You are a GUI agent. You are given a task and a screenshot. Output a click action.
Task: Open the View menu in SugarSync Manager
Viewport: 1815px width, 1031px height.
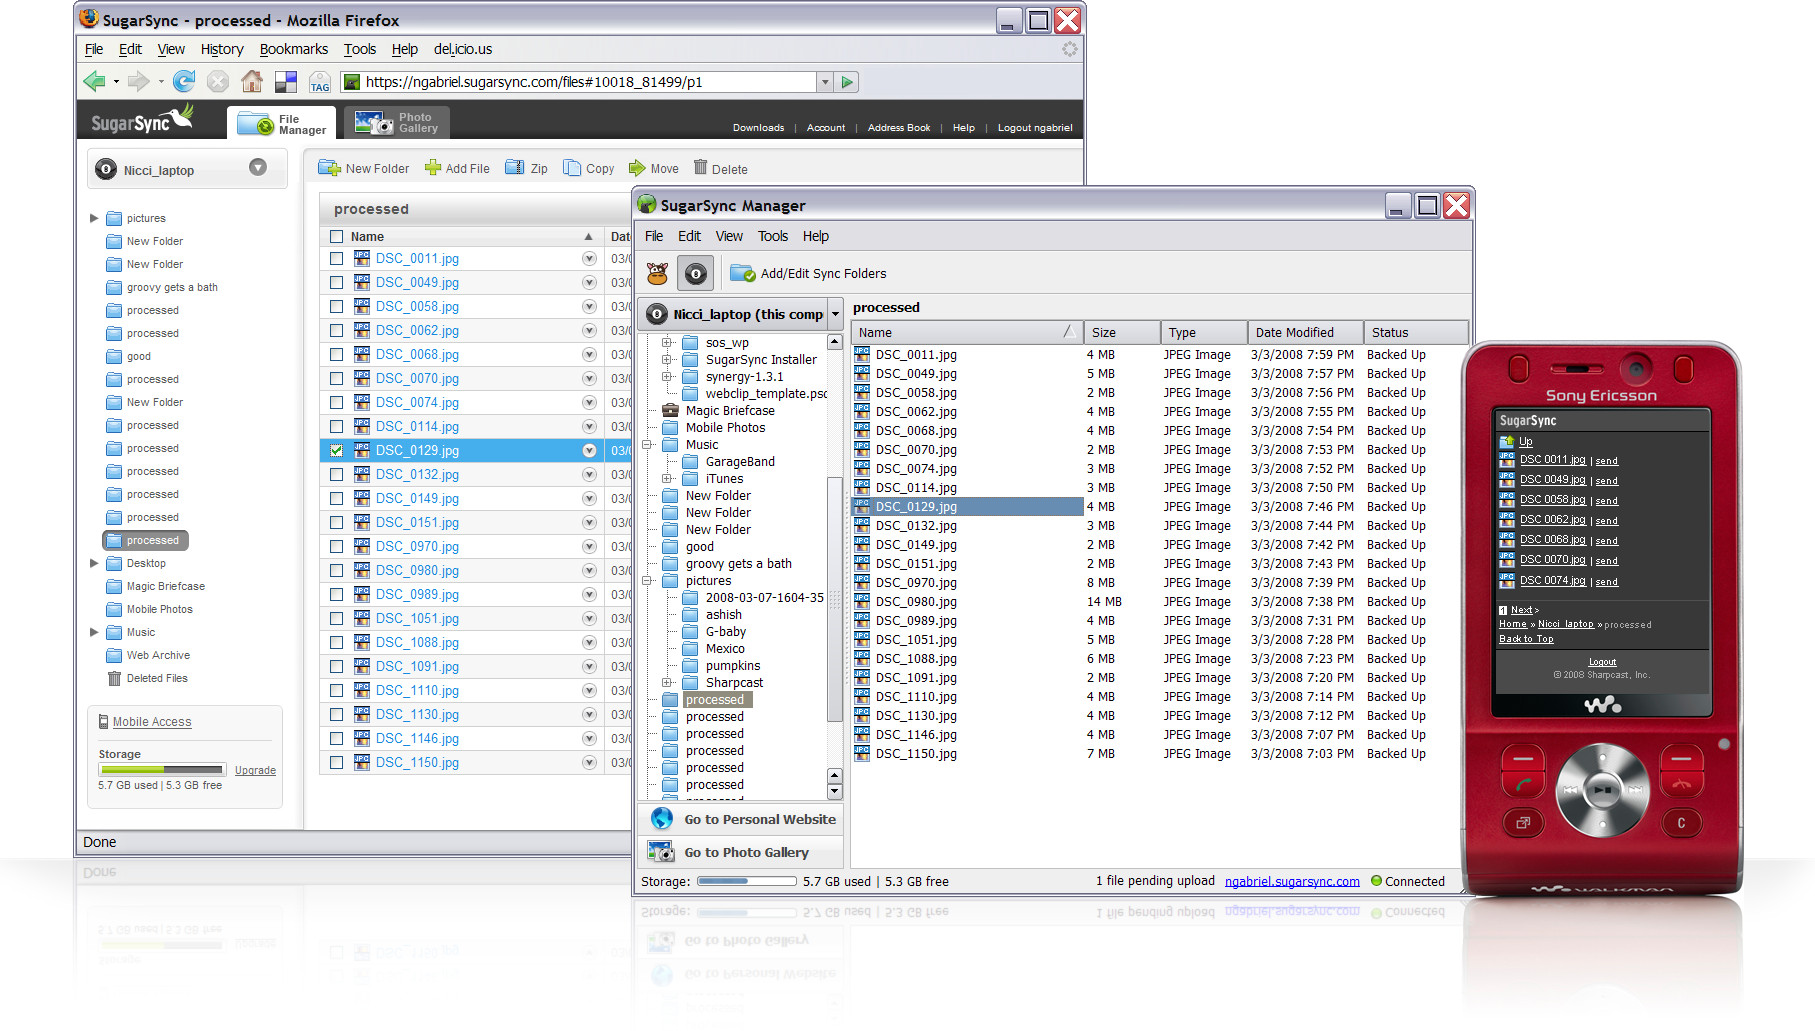pos(729,236)
